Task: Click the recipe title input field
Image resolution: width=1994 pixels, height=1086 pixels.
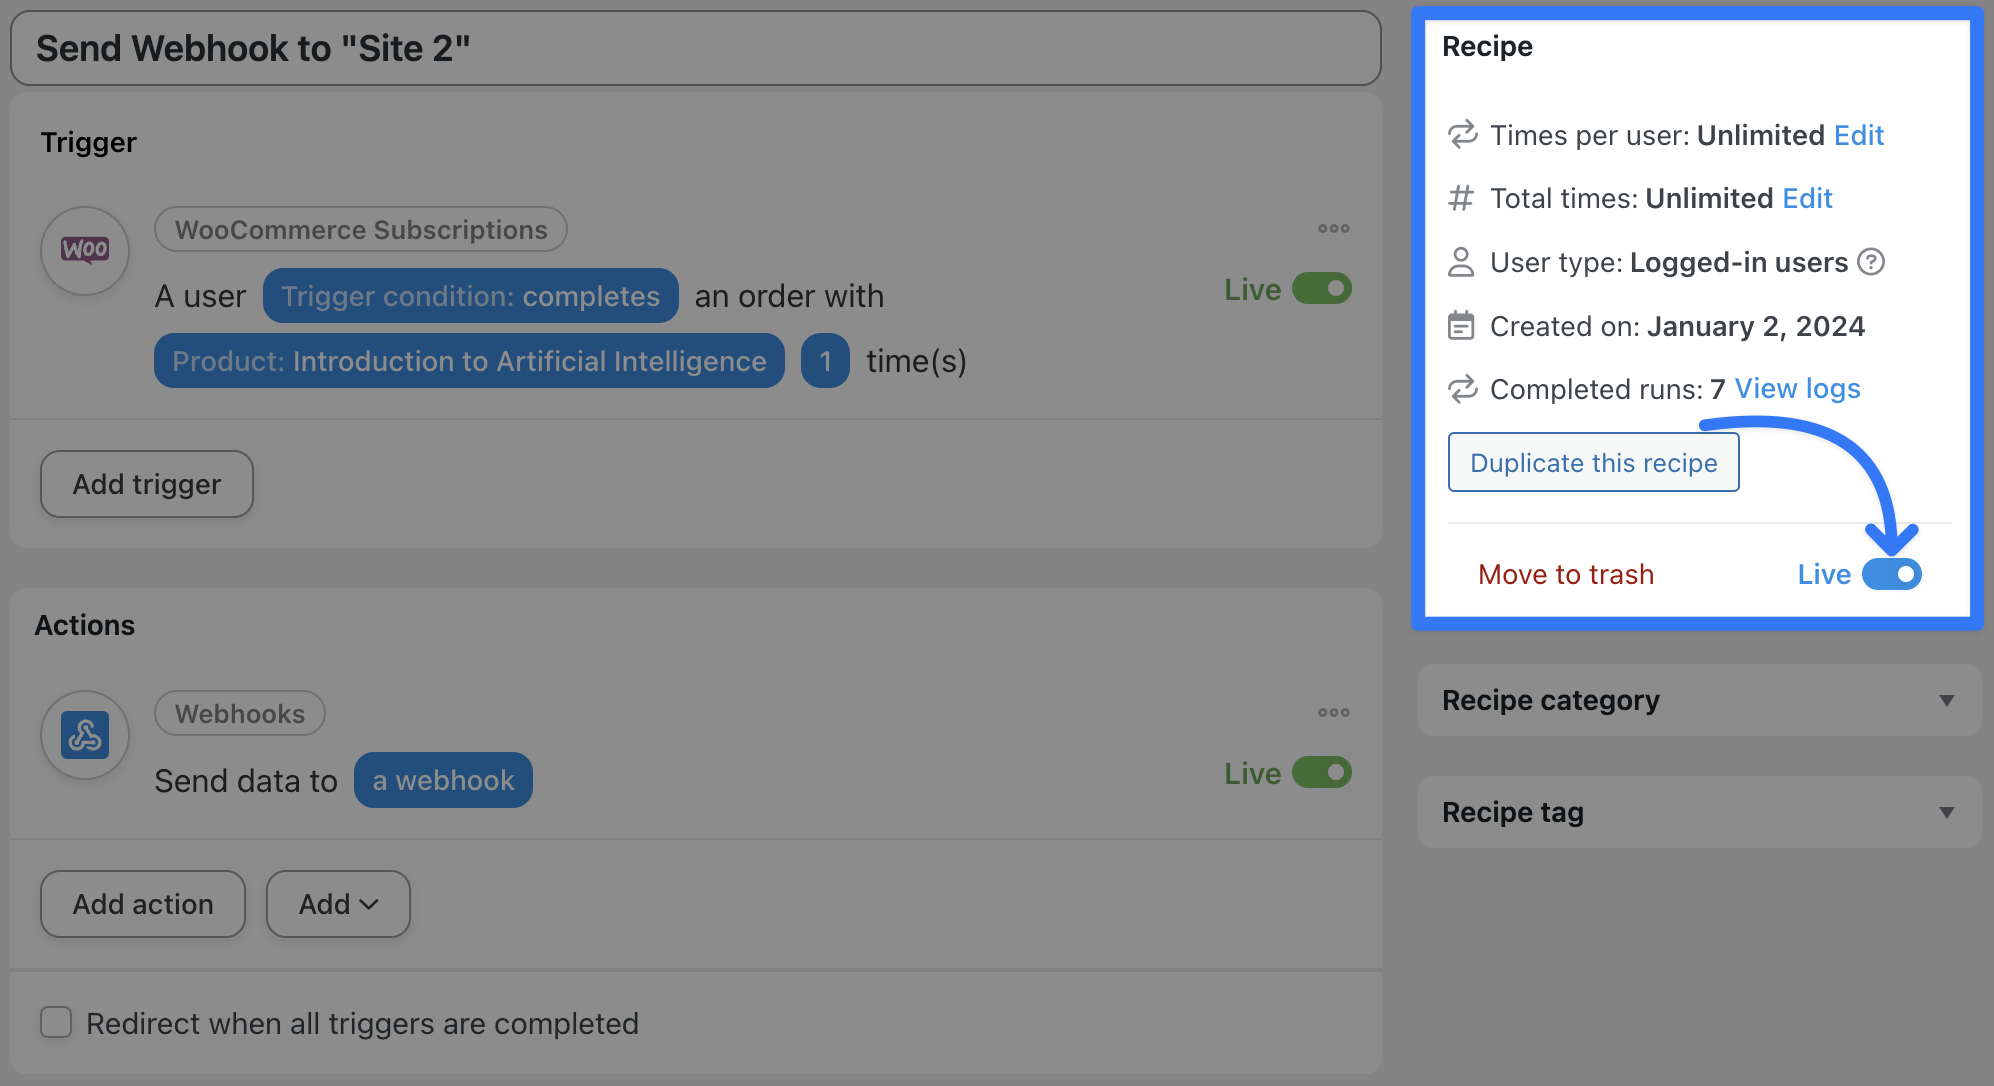Action: (695, 48)
